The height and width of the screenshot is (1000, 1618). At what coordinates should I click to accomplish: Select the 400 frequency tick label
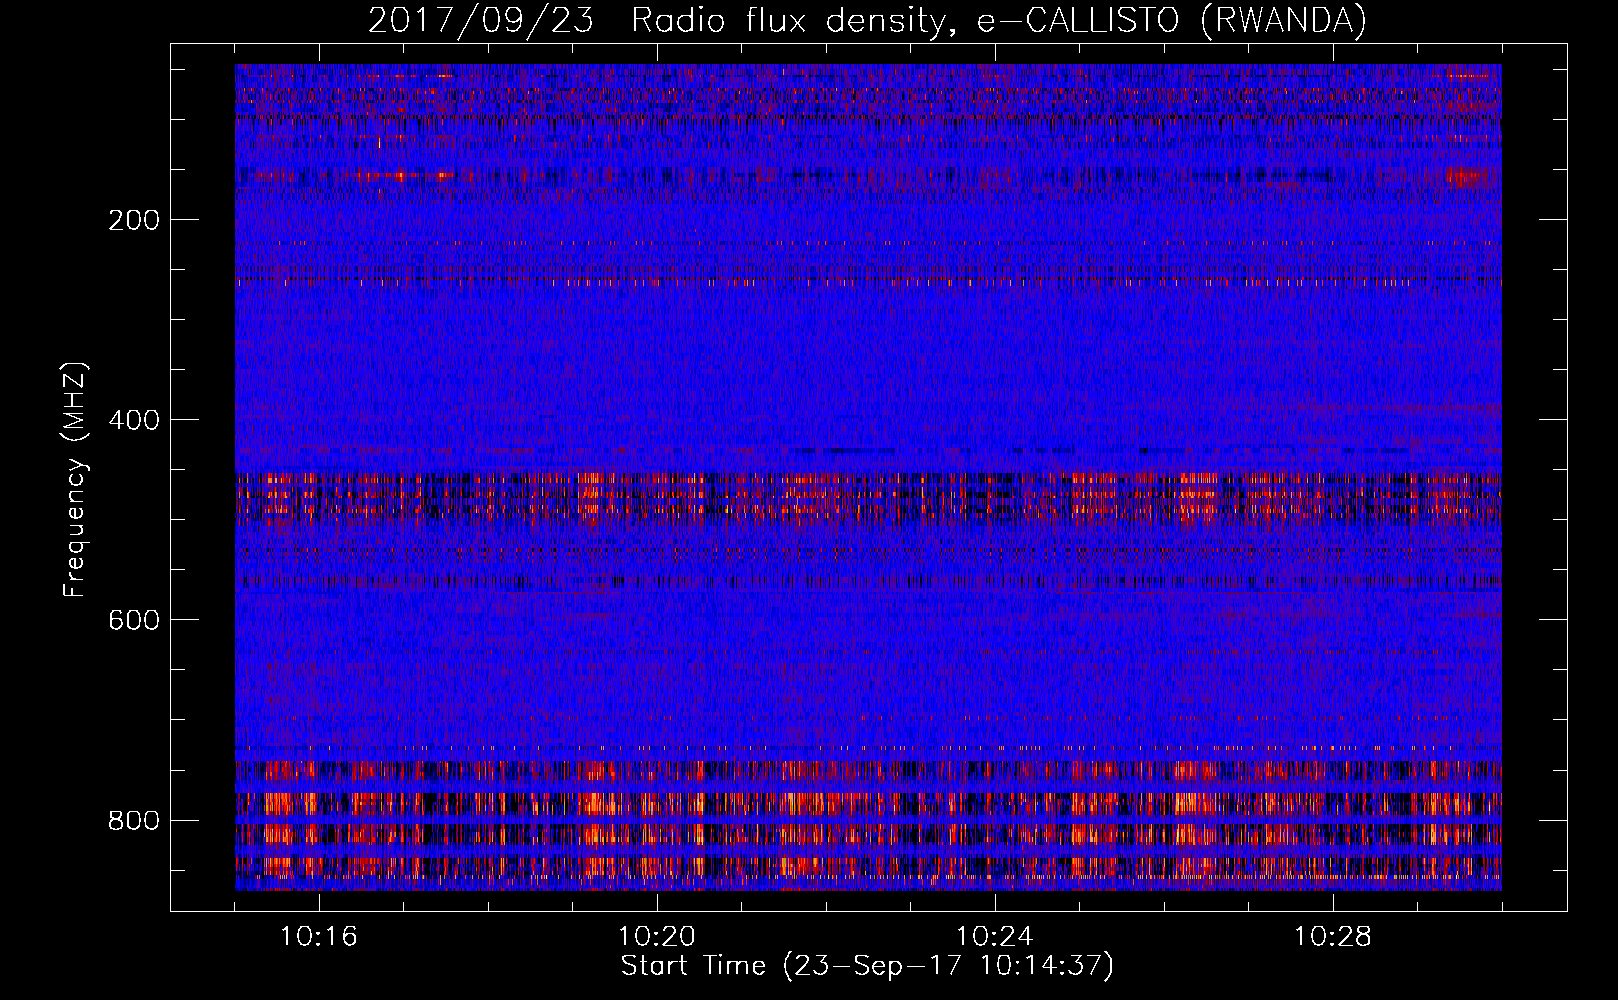coord(134,420)
